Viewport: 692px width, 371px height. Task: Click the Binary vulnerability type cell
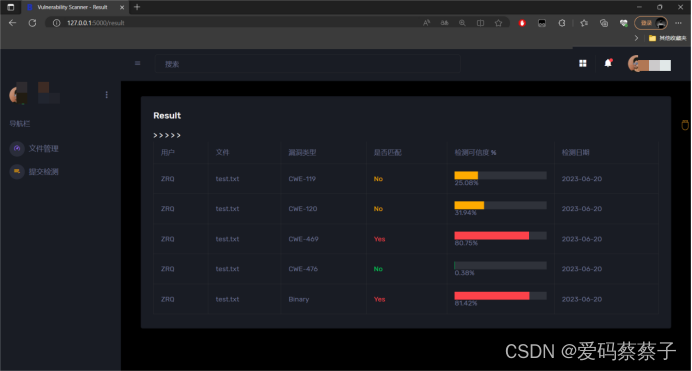299,300
